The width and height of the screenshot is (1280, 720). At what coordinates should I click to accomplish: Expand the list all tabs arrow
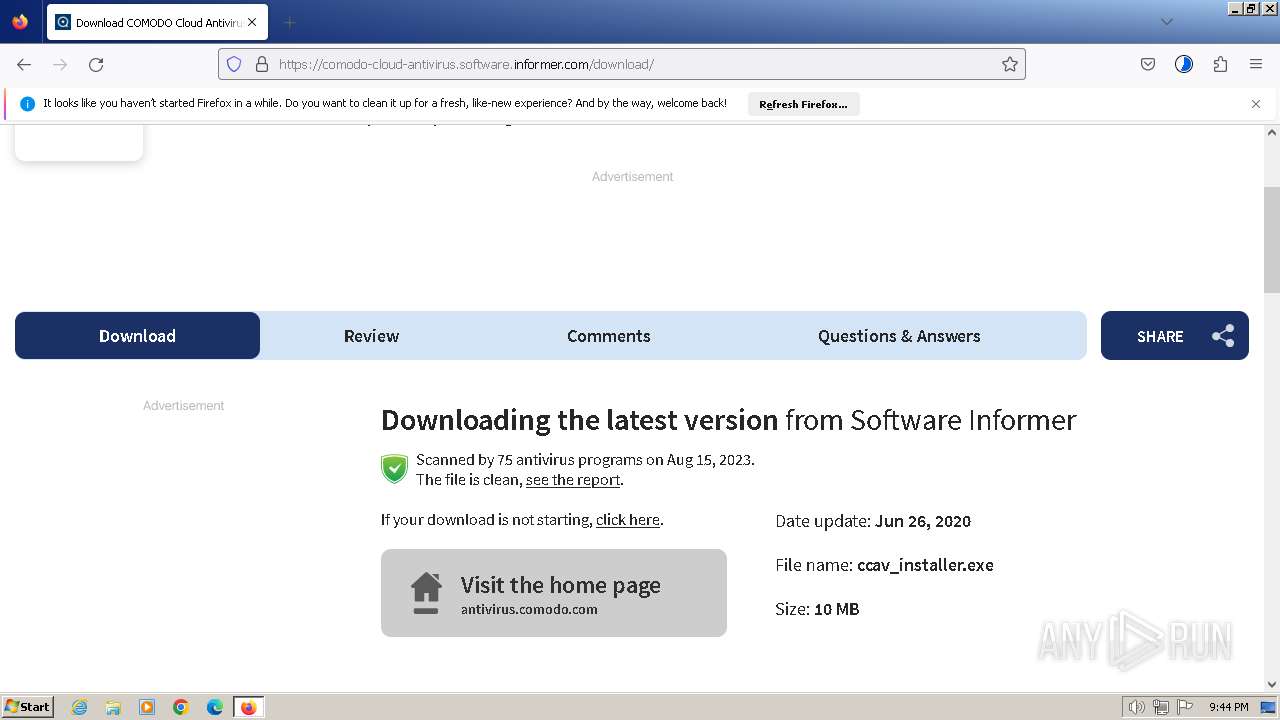coord(1166,22)
